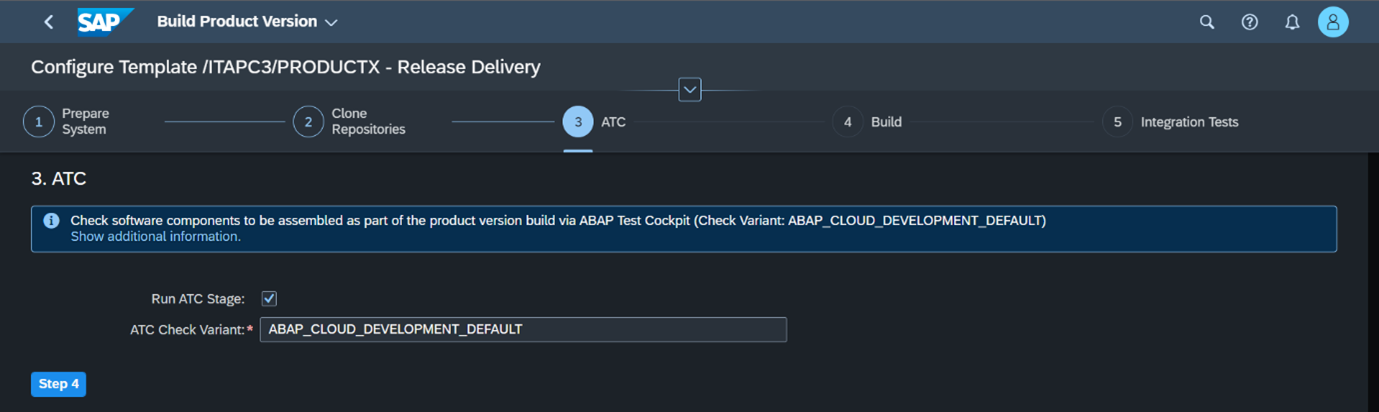Click the back arrow in header
Viewport: 1379px width, 412px height.
tap(48, 22)
